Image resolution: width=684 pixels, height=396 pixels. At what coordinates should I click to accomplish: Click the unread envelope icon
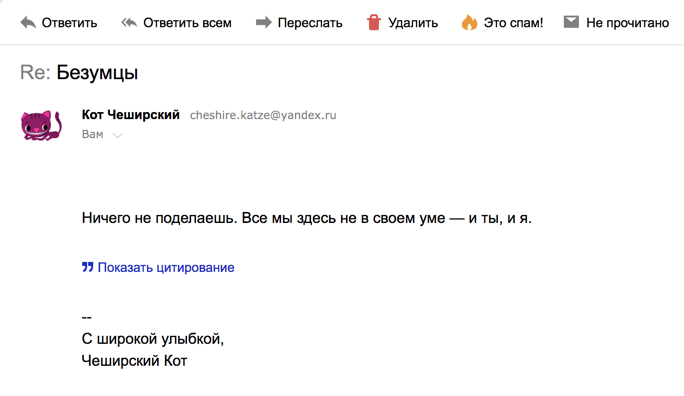point(571,22)
